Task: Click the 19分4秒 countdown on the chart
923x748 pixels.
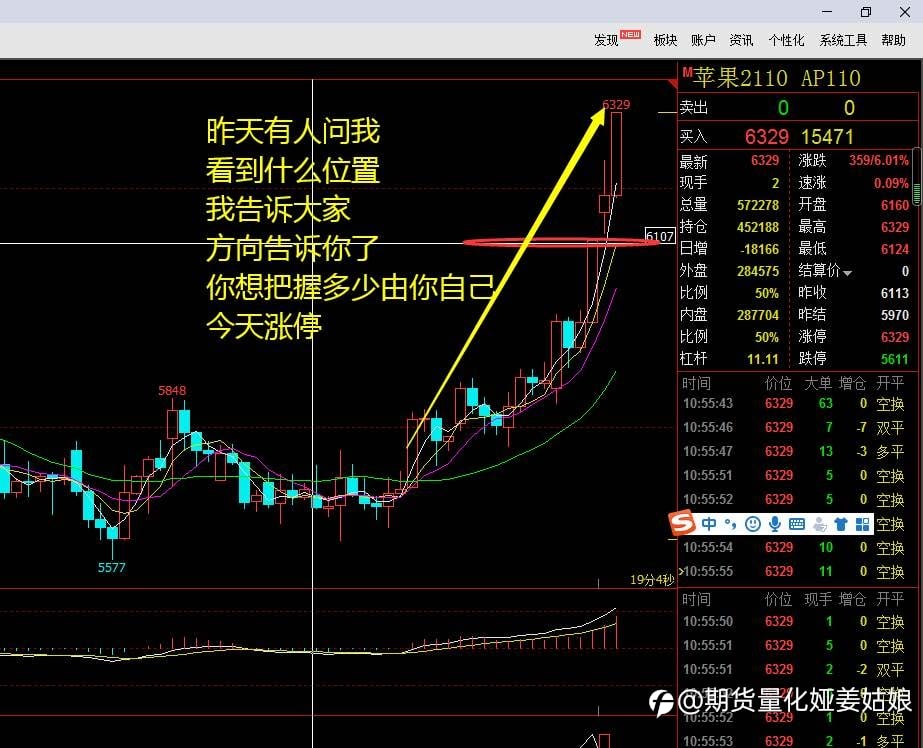Action: point(652,580)
